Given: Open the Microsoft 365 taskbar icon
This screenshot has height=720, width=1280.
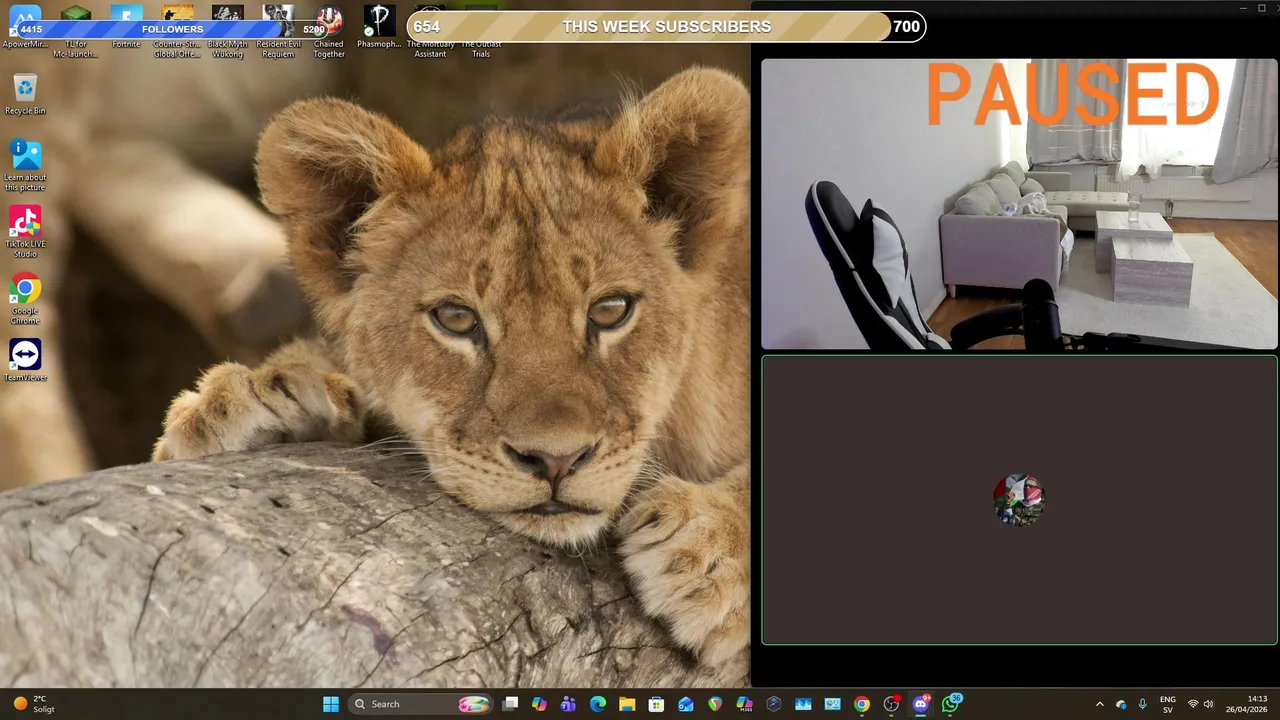Looking at the screenshot, I should pyautogui.click(x=744, y=704).
